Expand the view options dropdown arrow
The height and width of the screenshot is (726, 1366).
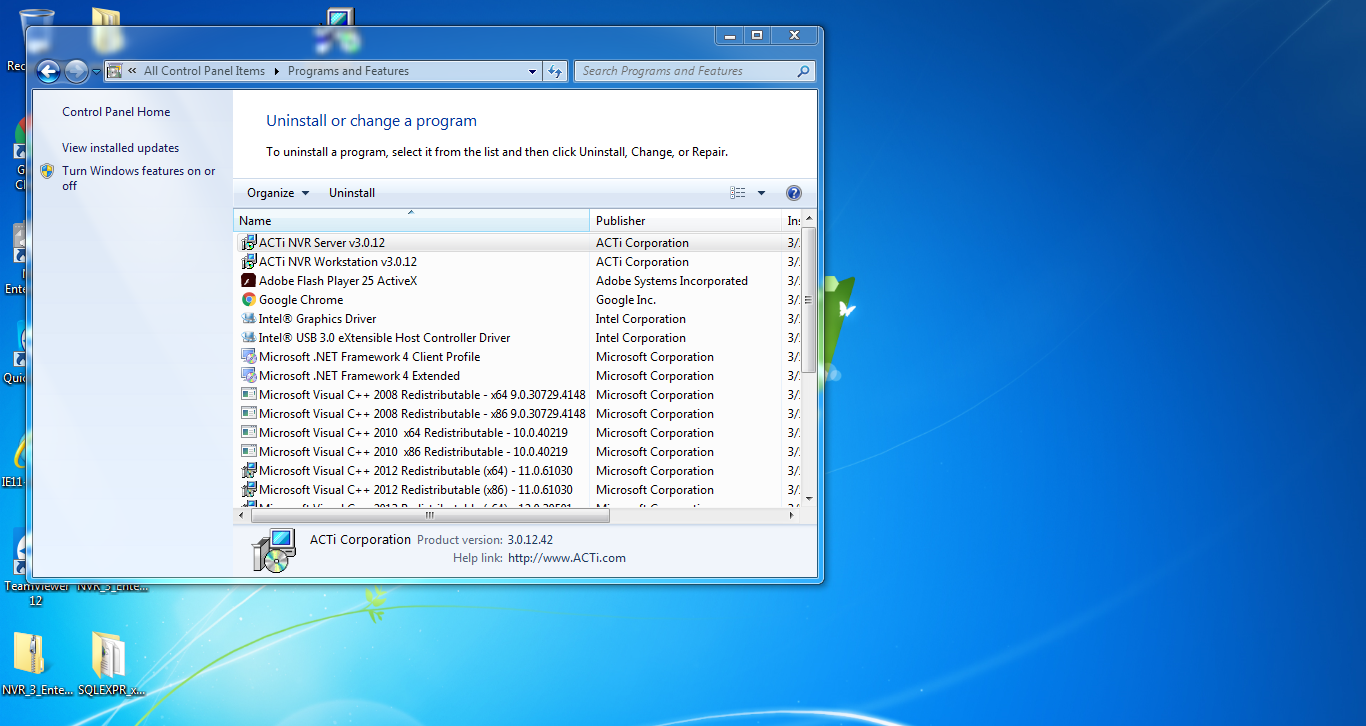pyautogui.click(x=761, y=193)
